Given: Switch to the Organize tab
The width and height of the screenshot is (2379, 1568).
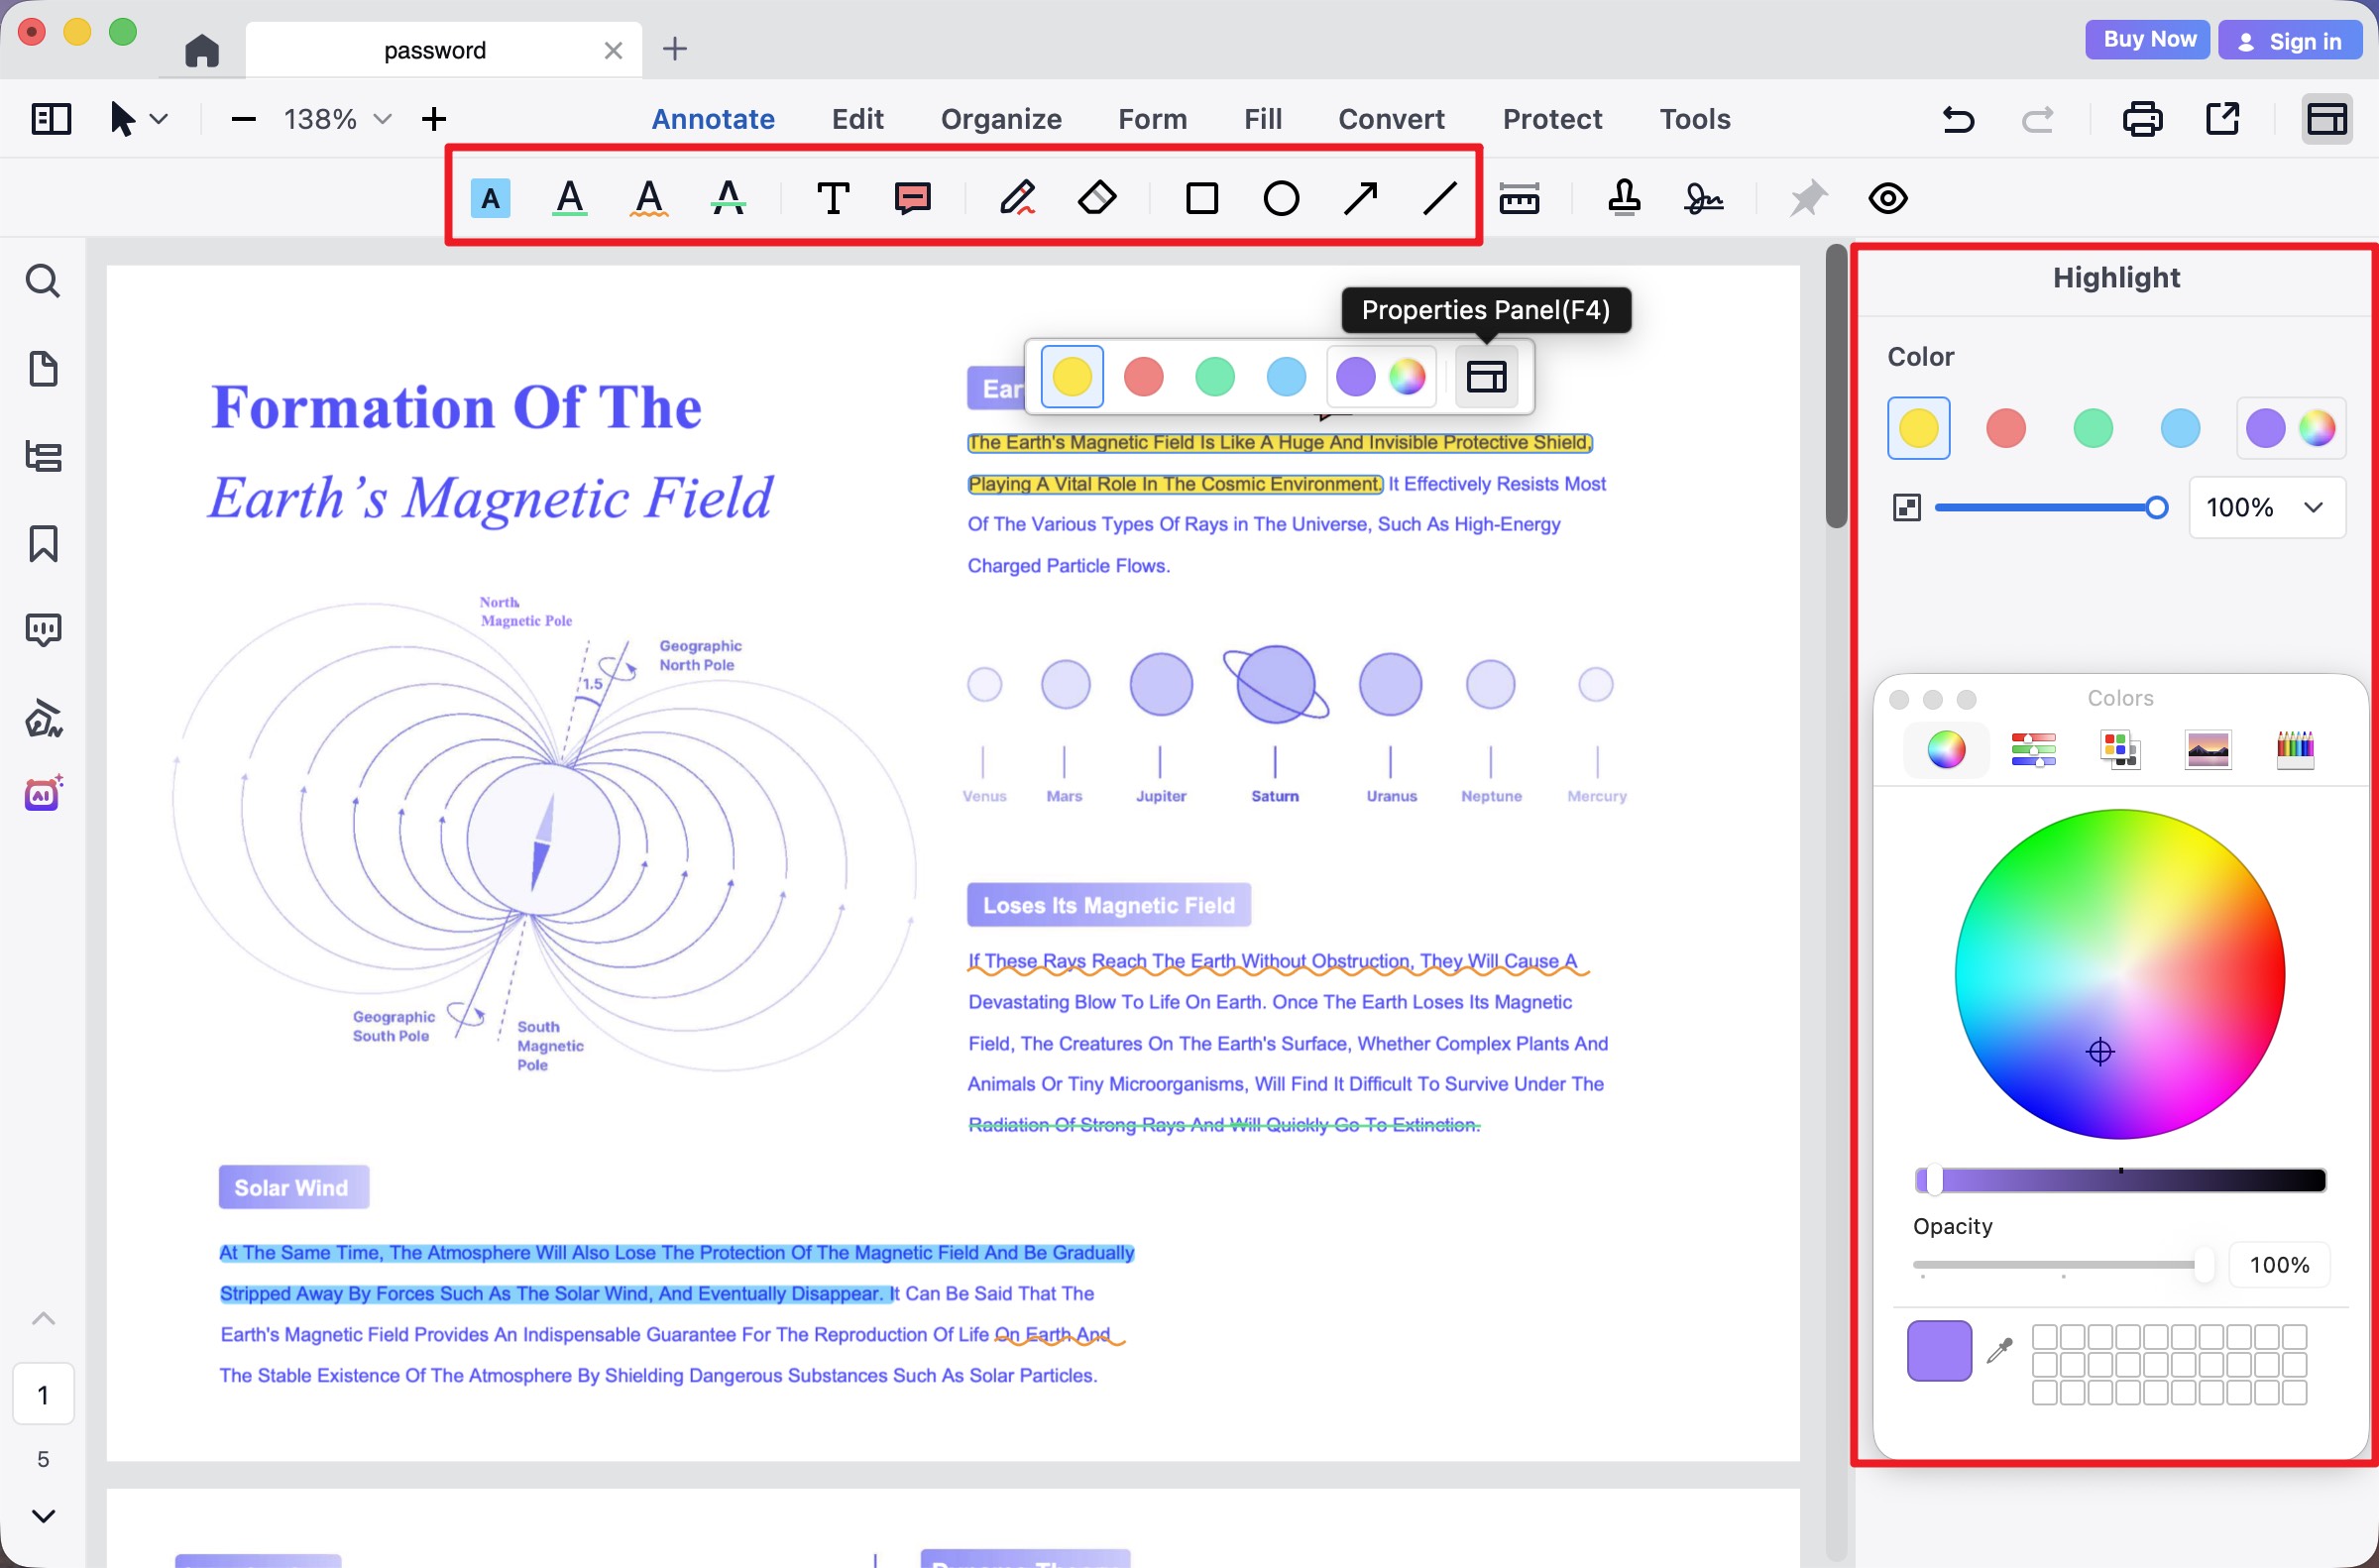Looking at the screenshot, I should (x=1001, y=119).
